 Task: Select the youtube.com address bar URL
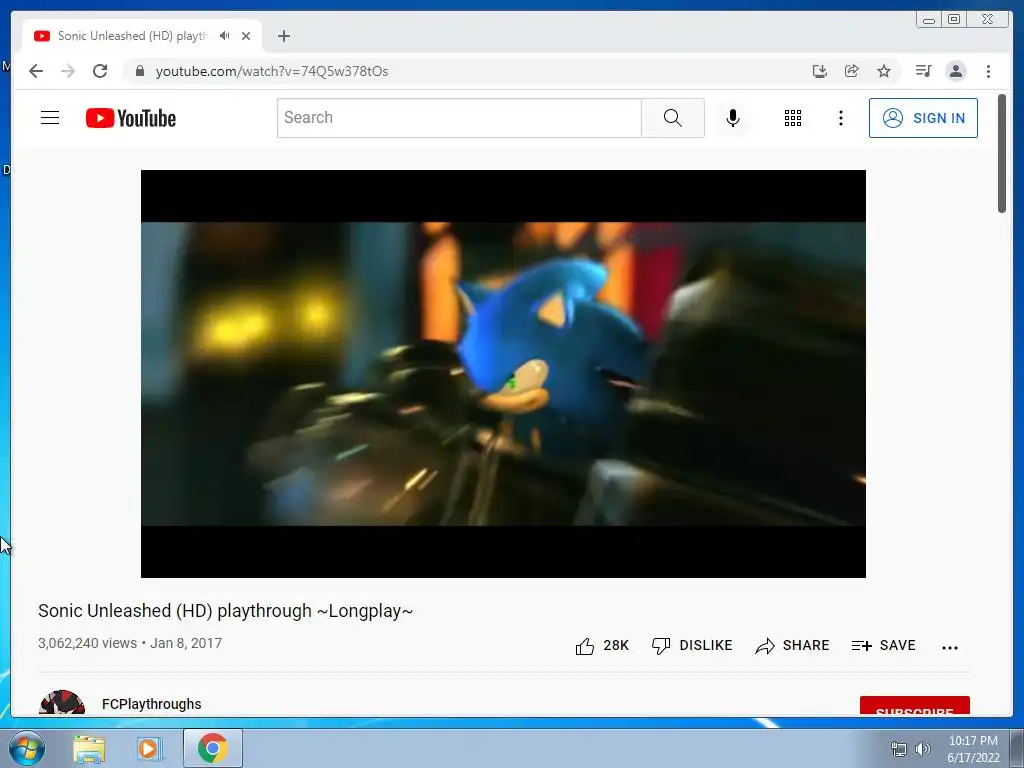point(272,71)
